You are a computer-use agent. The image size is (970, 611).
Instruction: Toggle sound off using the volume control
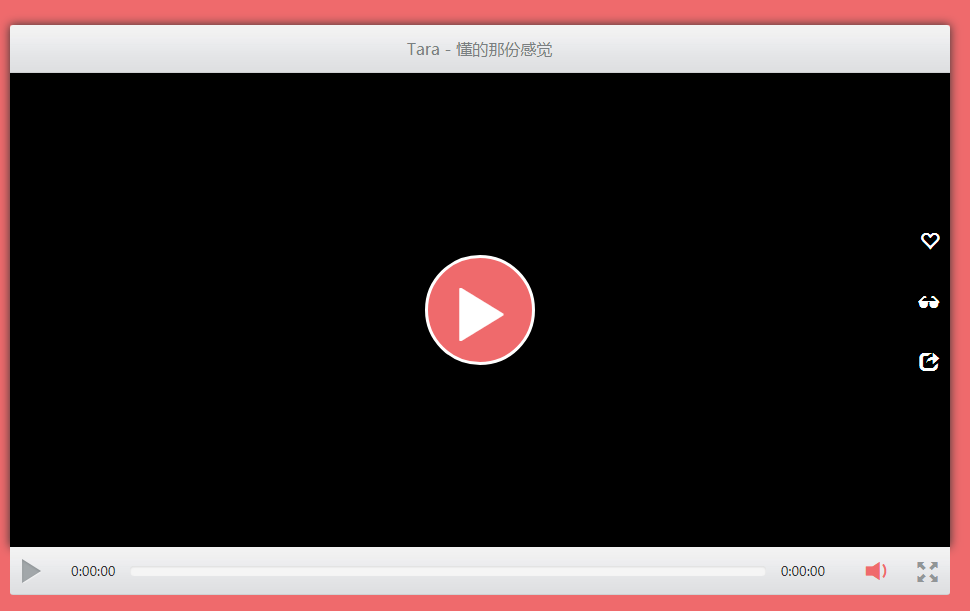876,571
